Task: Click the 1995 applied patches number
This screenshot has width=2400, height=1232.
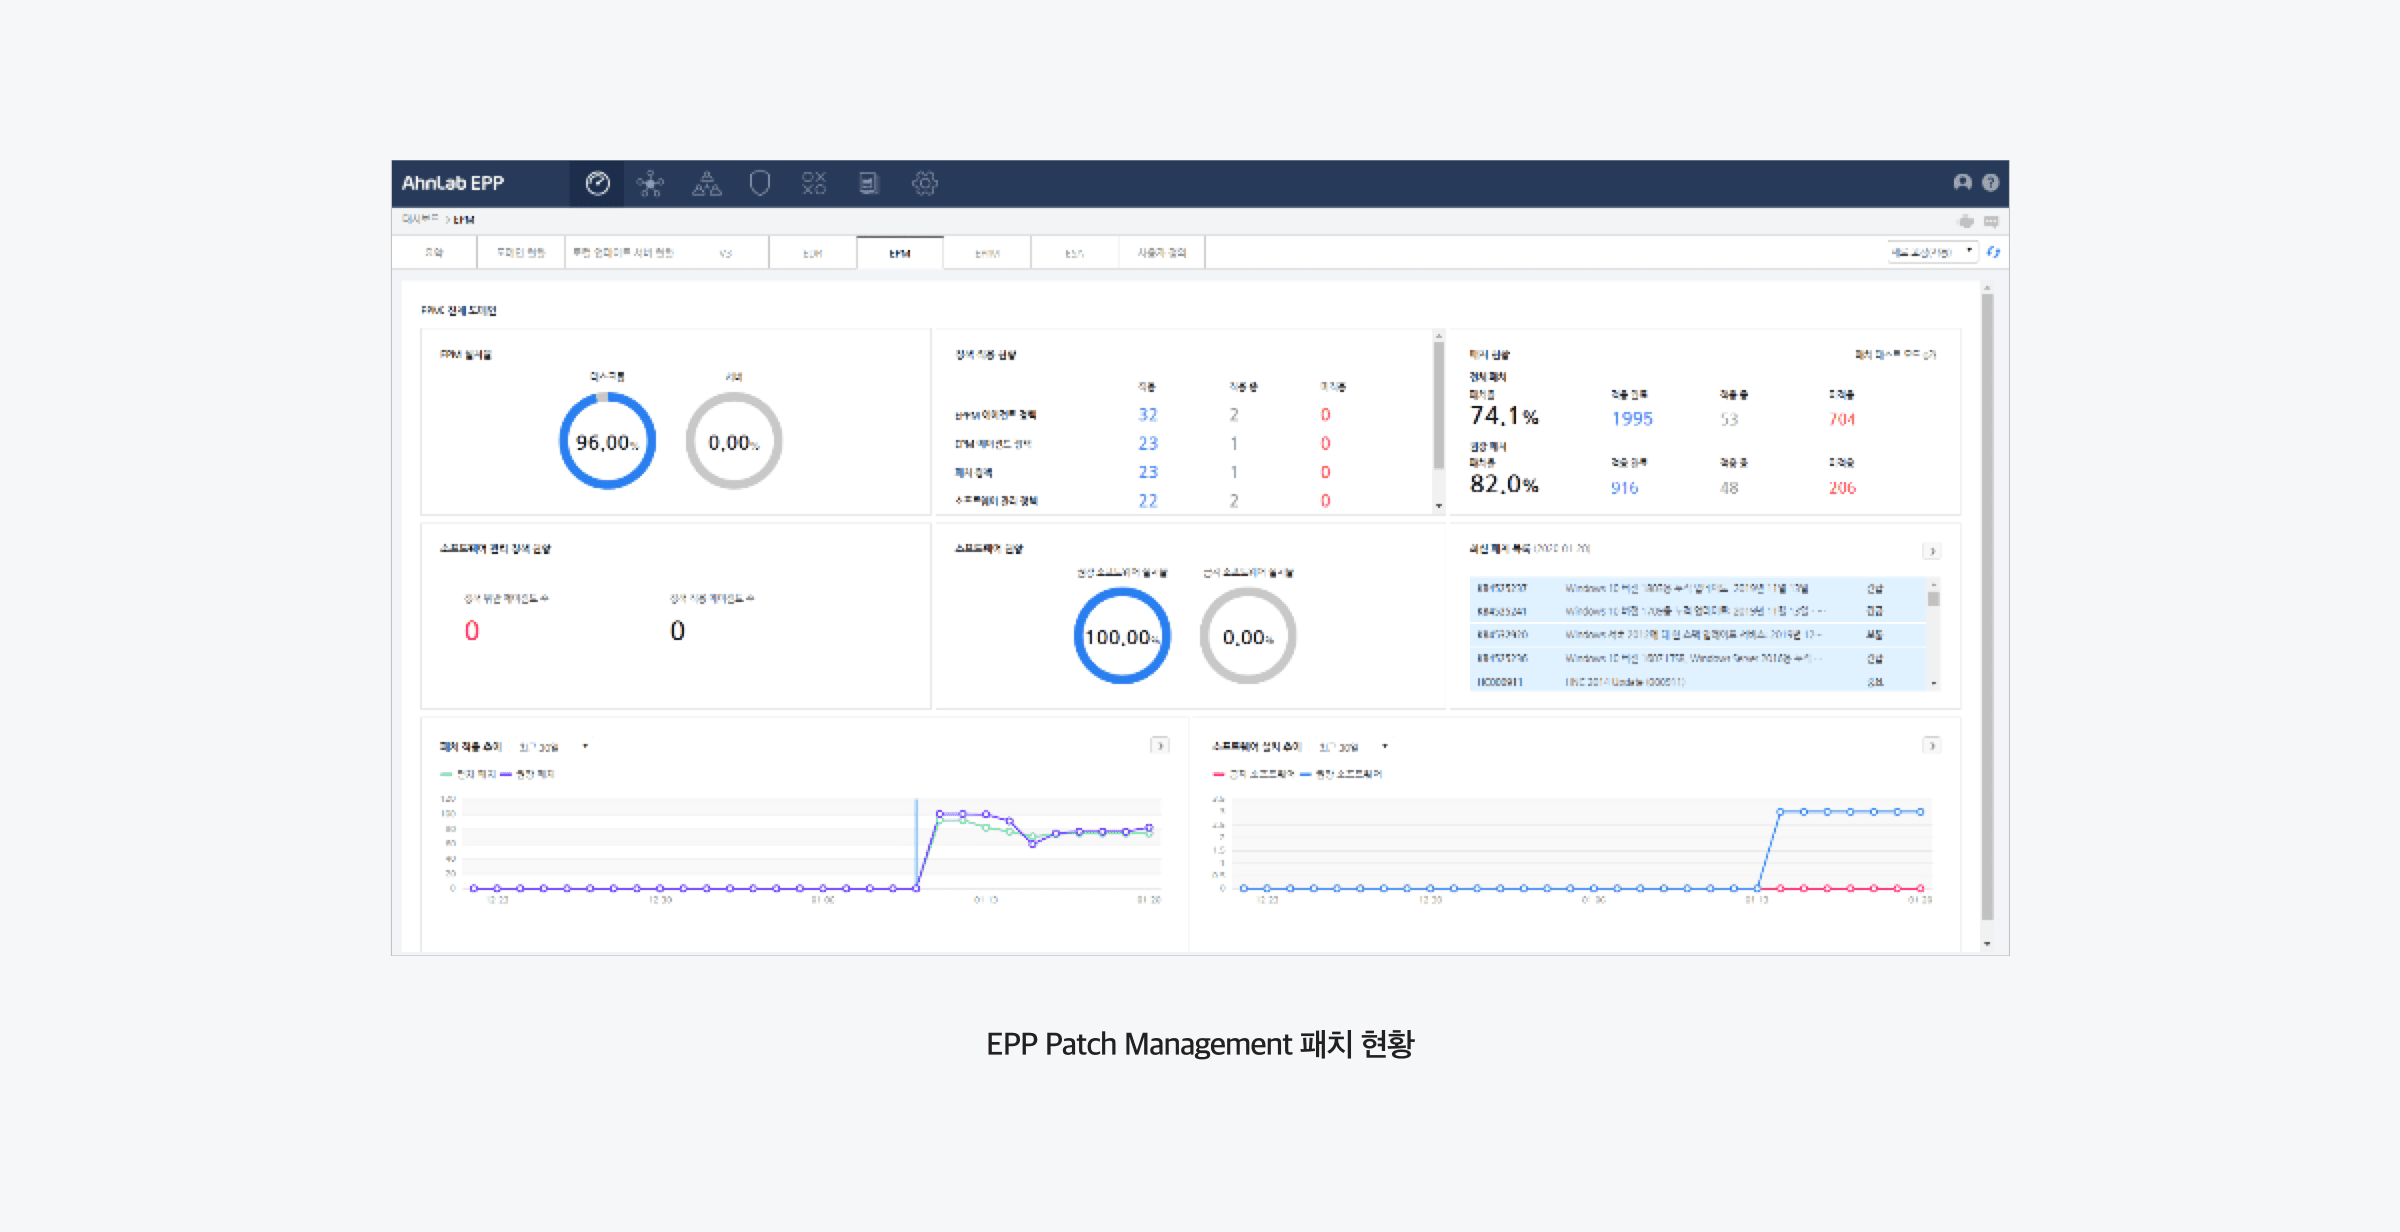Action: 1632,419
